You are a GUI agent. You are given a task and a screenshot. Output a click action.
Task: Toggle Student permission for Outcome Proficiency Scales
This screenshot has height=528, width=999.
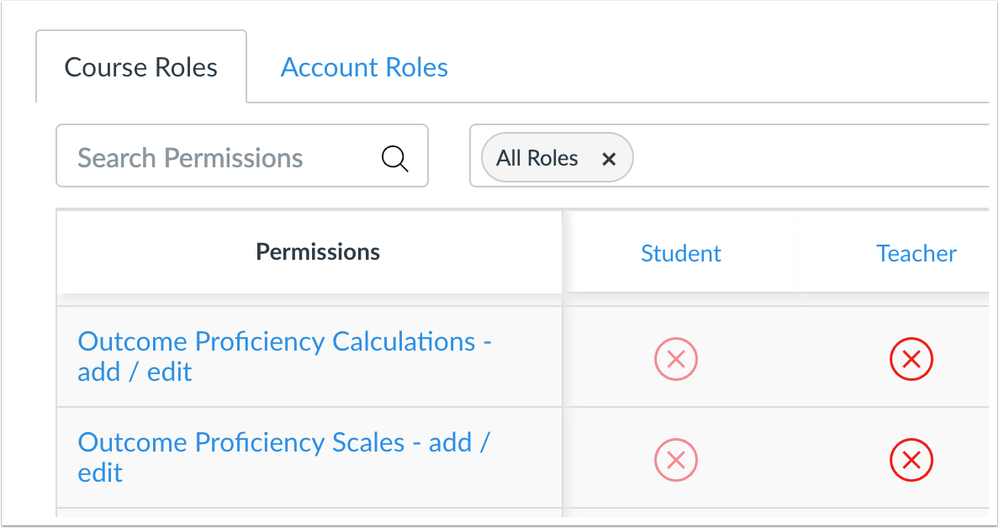click(675, 459)
